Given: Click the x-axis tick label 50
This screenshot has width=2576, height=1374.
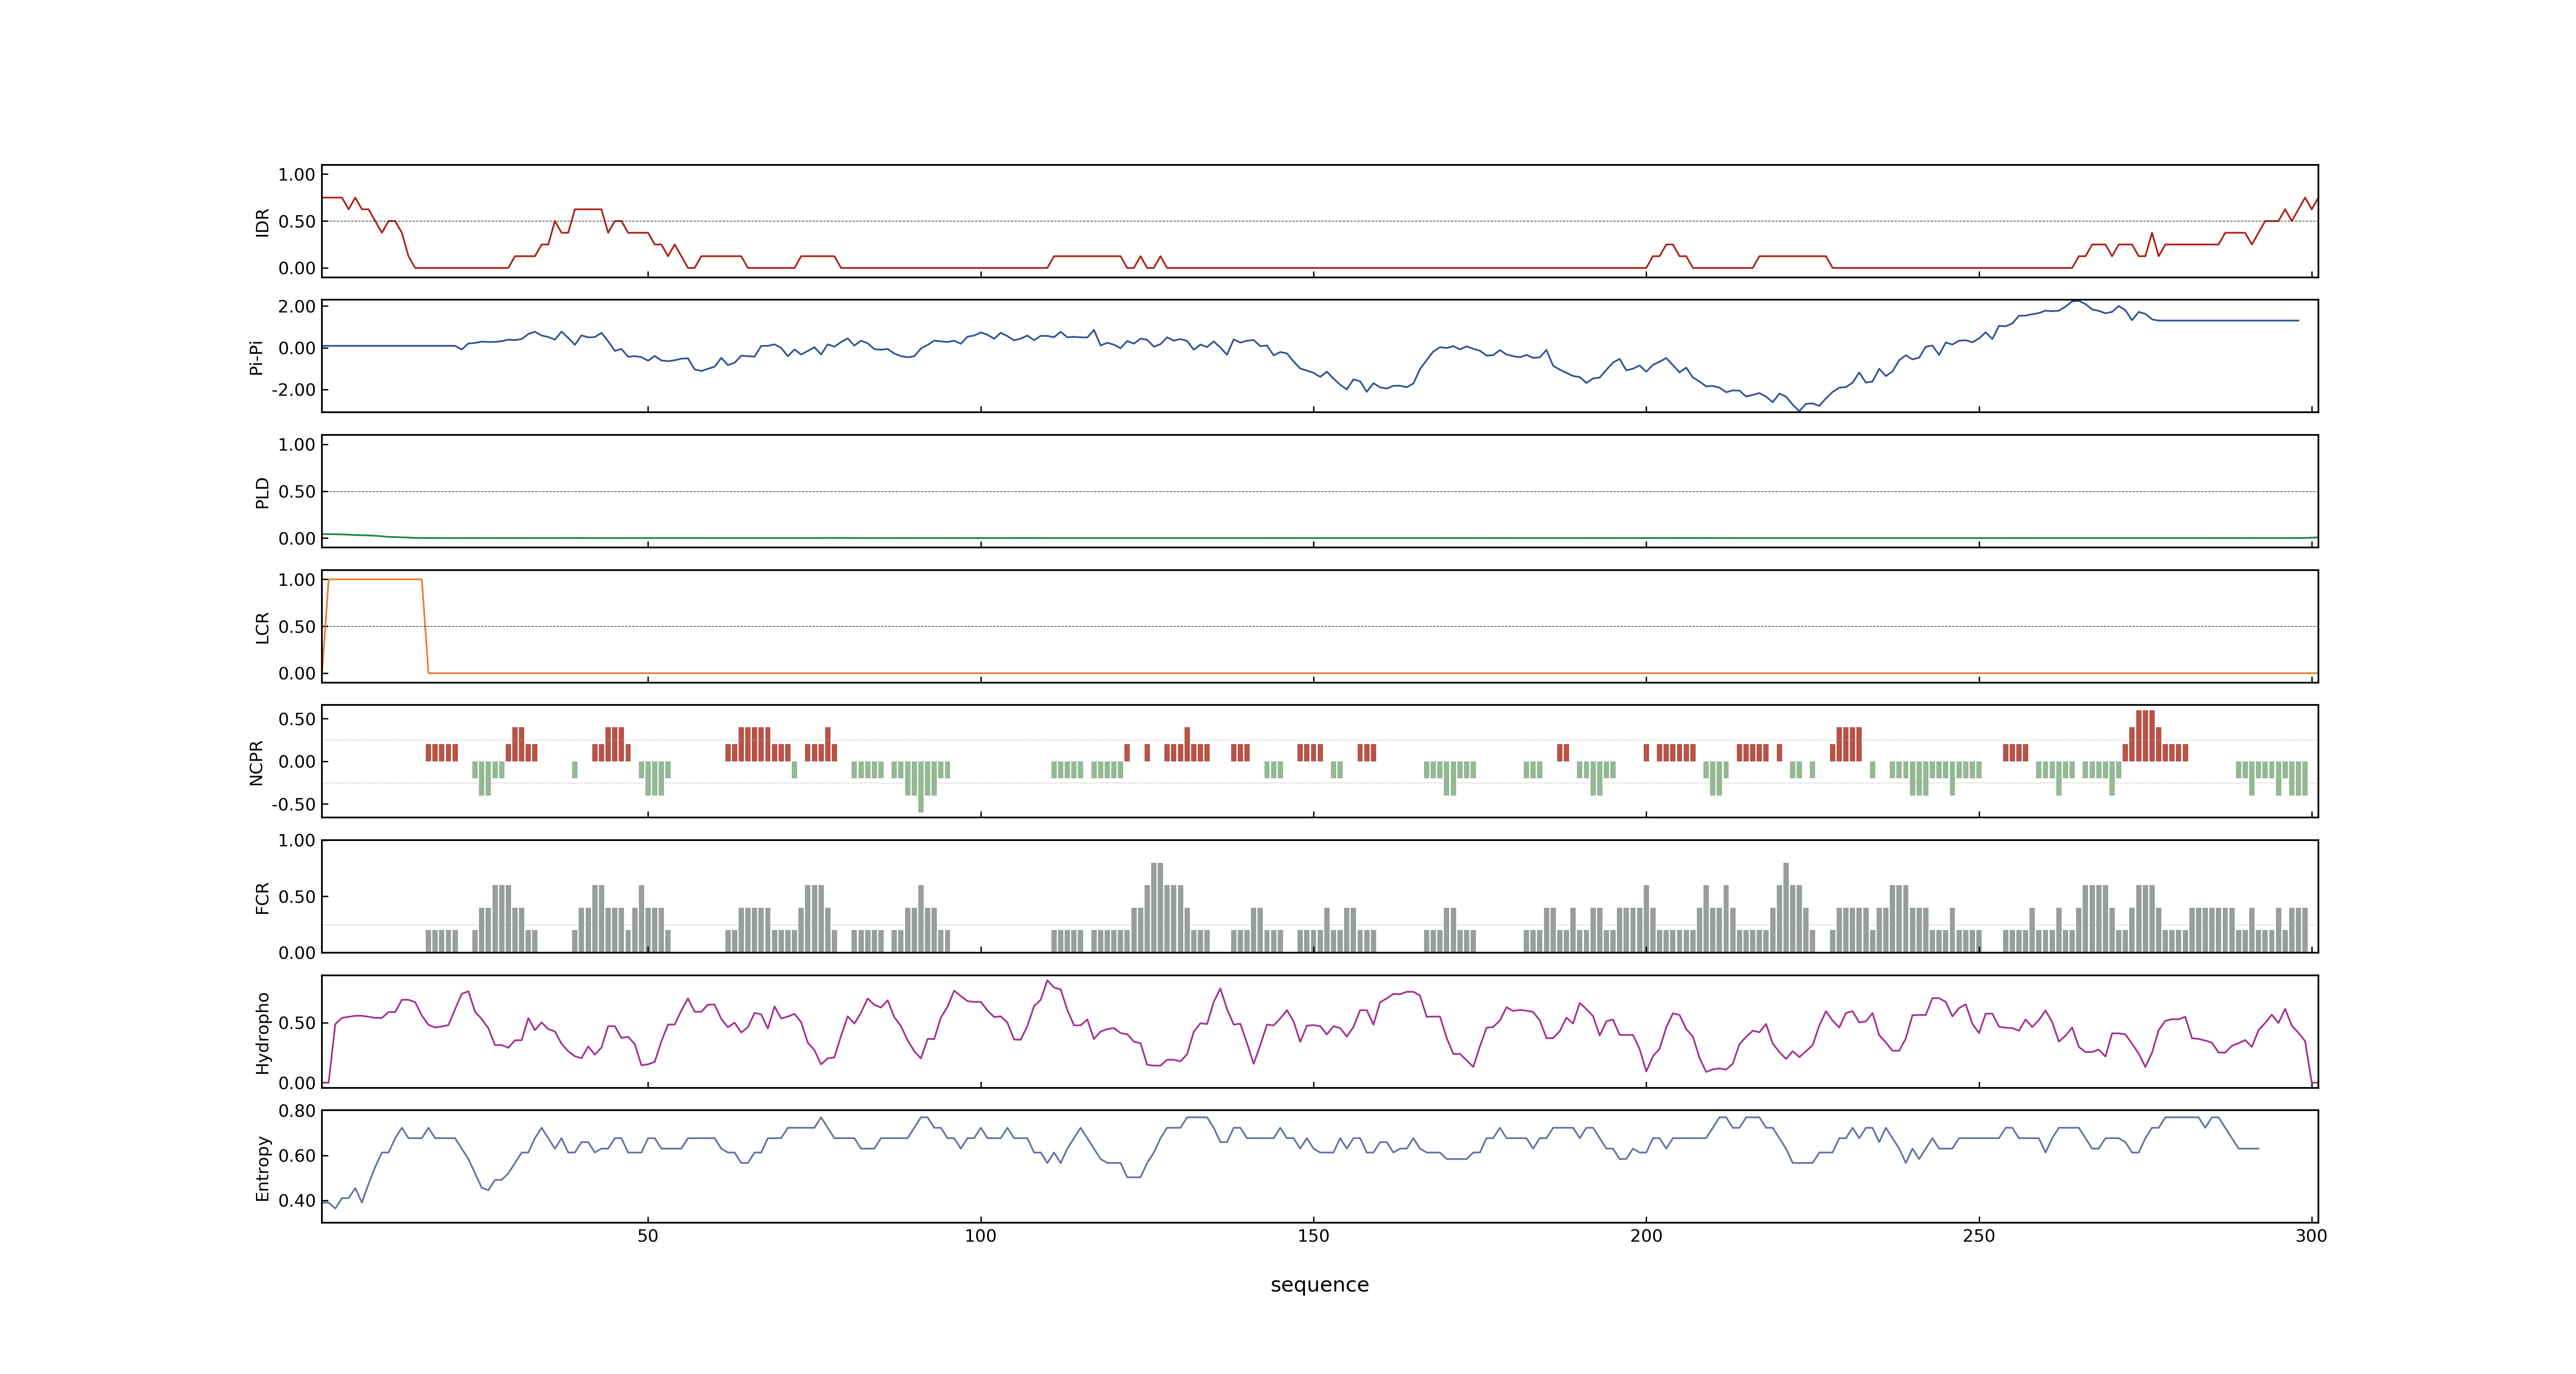Looking at the screenshot, I should [648, 1236].
